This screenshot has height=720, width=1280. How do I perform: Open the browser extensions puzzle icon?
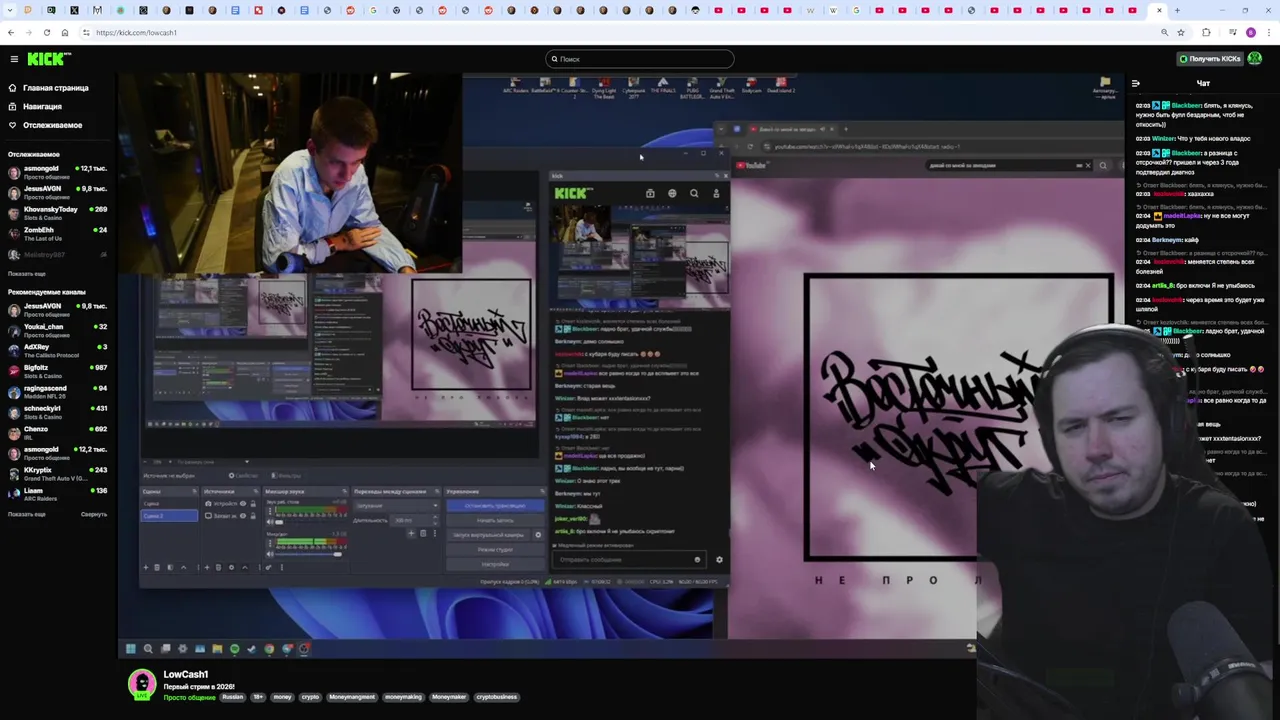coord(1206,32)
